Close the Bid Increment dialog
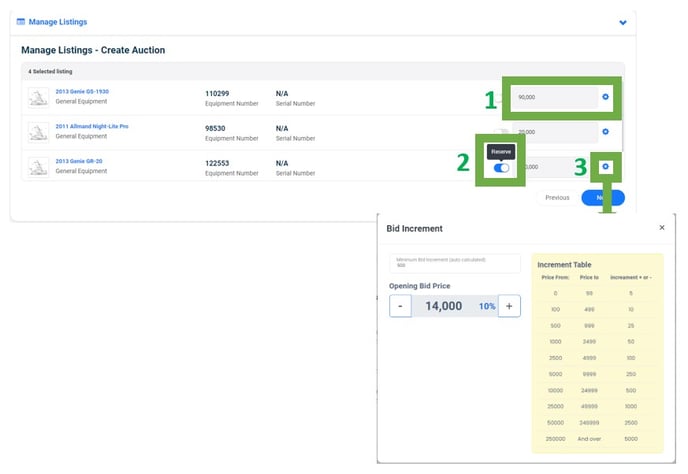The image size is (688, 474). coord(661,228)
